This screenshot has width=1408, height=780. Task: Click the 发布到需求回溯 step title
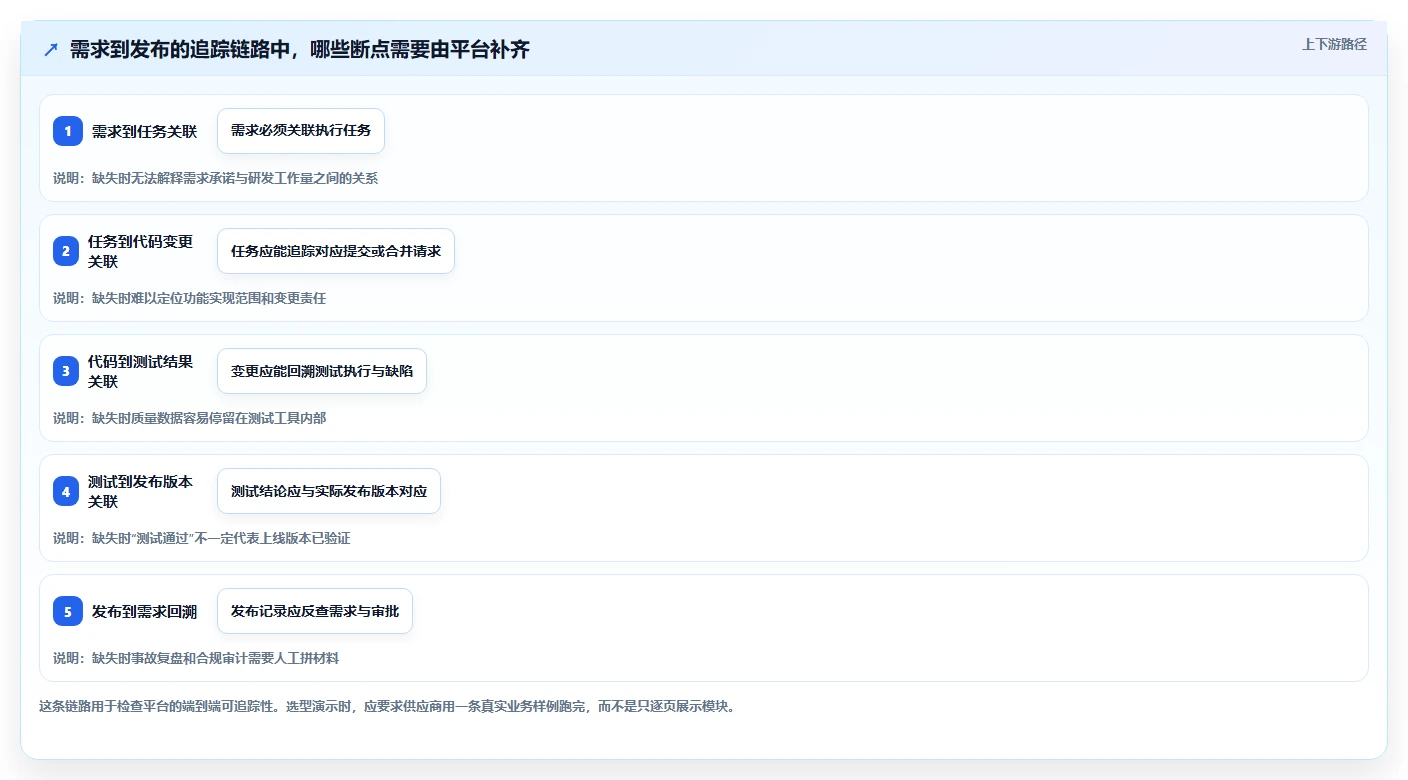click(145, 611)
